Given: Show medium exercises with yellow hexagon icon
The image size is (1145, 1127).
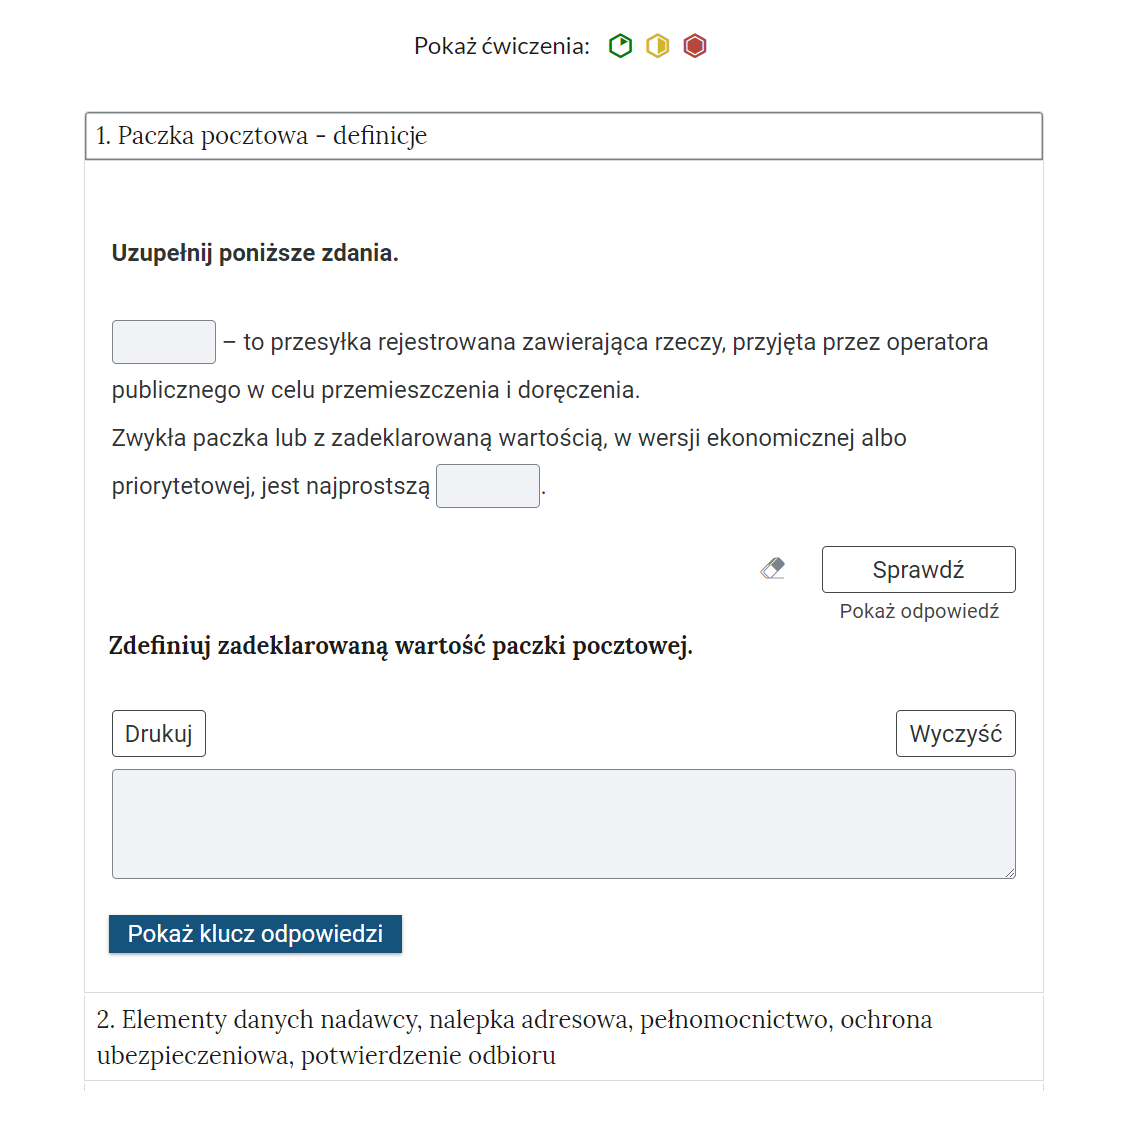Looking at the screenshot, I should pos(657,46).
